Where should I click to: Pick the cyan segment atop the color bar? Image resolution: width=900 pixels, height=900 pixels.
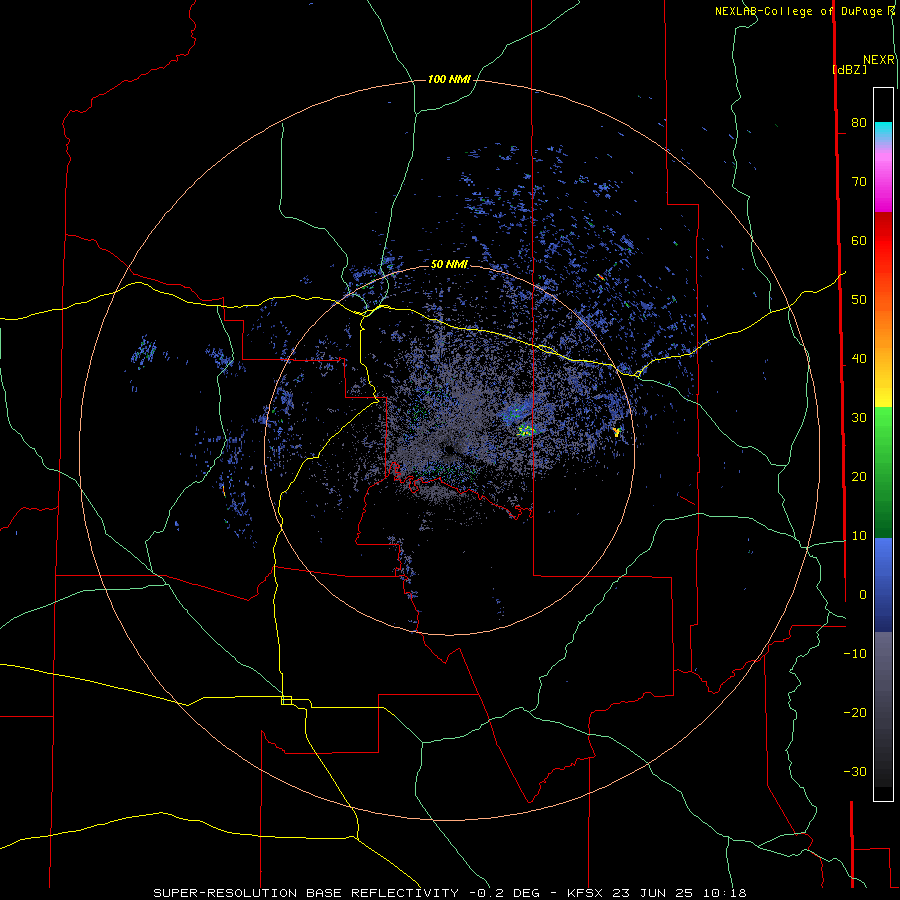click(883, 132)
